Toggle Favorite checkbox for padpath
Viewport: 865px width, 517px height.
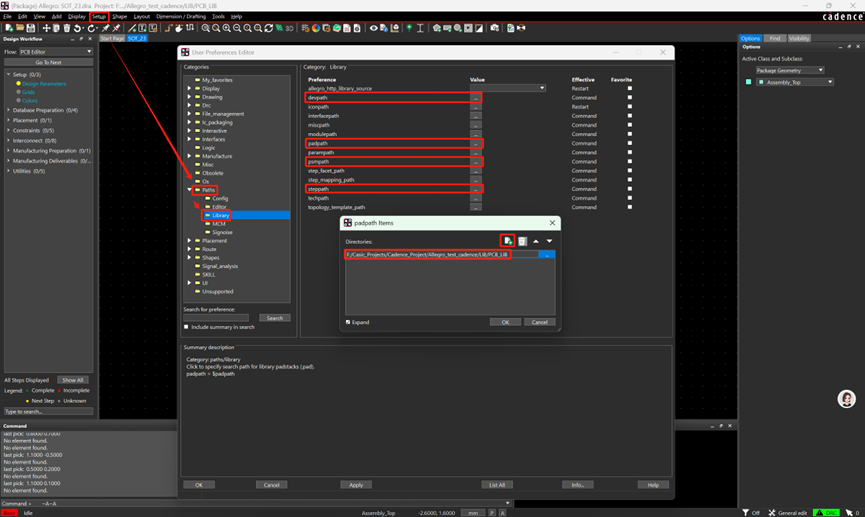pos(630,143)
